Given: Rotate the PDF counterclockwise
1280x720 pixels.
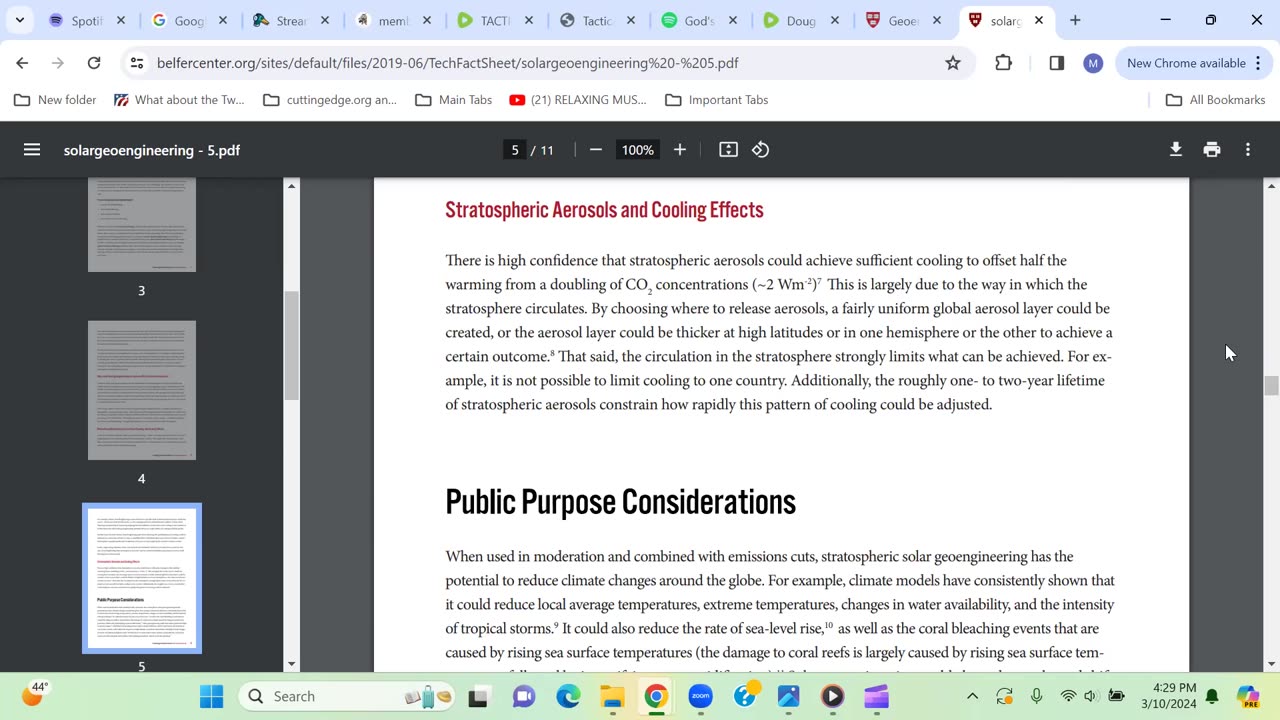Looking at the screenshot, I should click(761, 150).
